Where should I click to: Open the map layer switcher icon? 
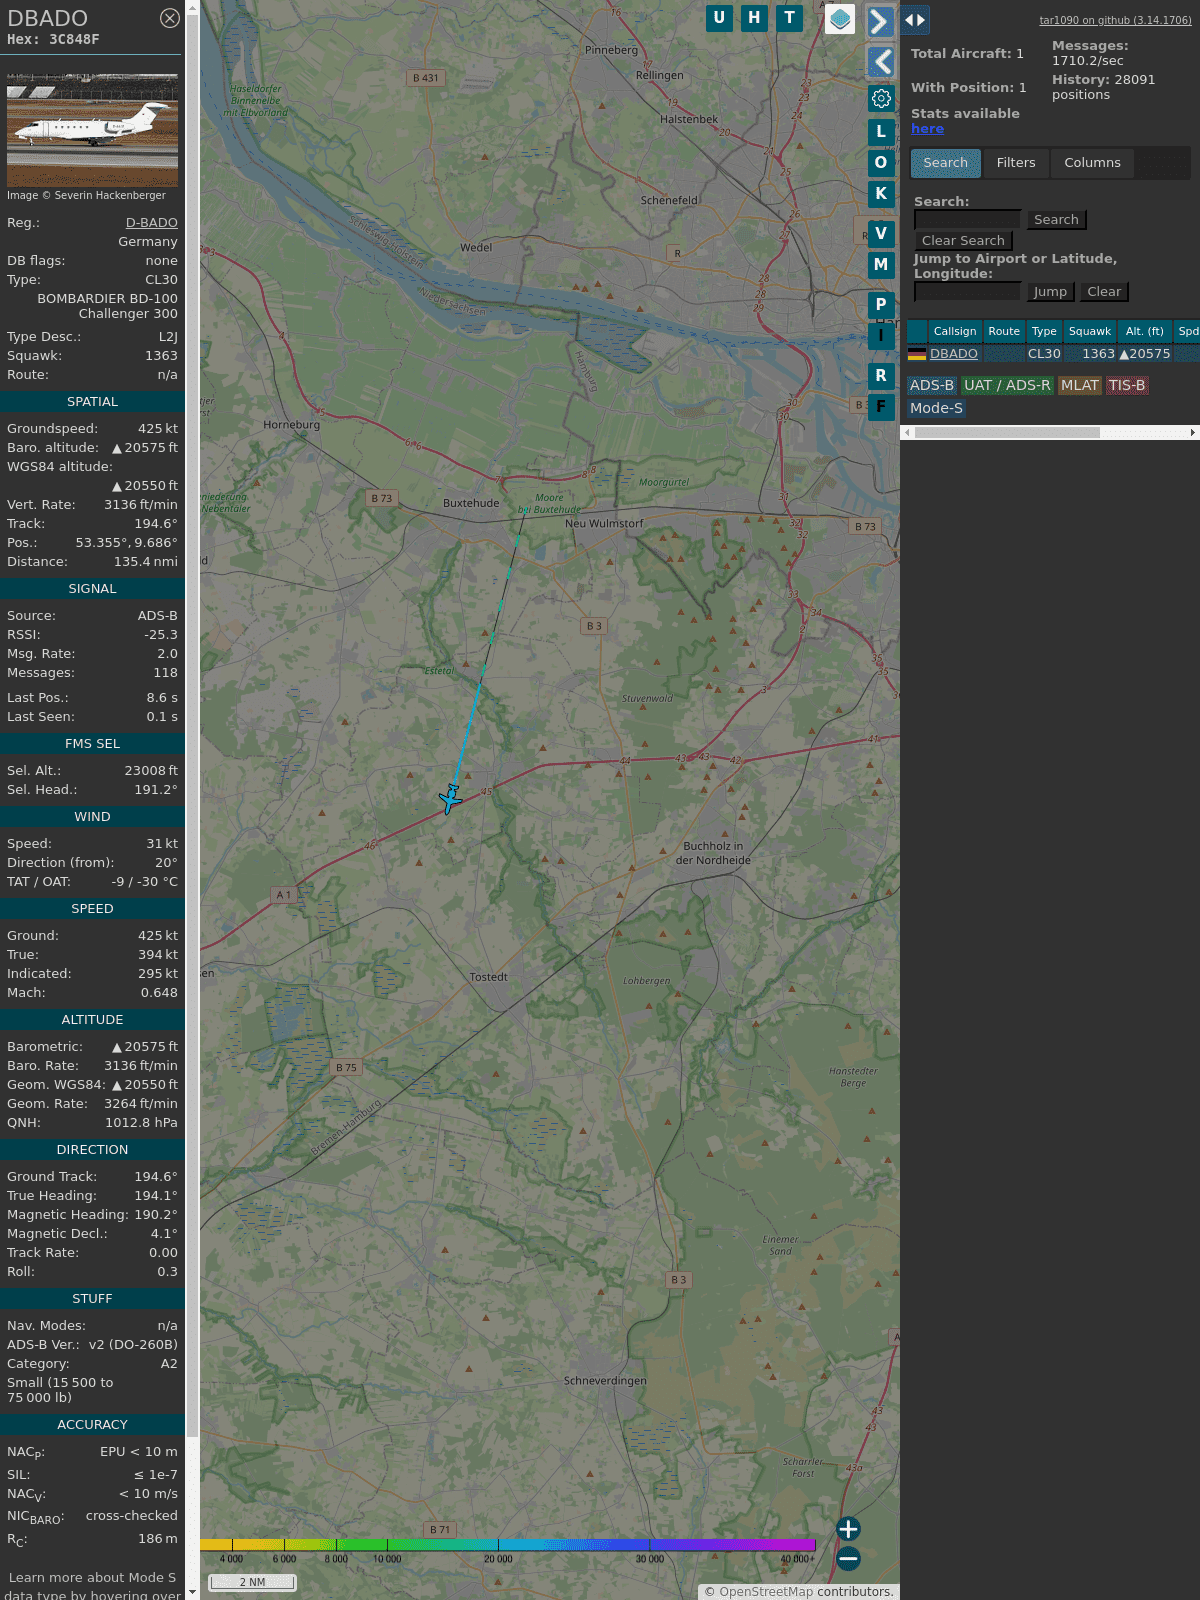tap(840, 19)
